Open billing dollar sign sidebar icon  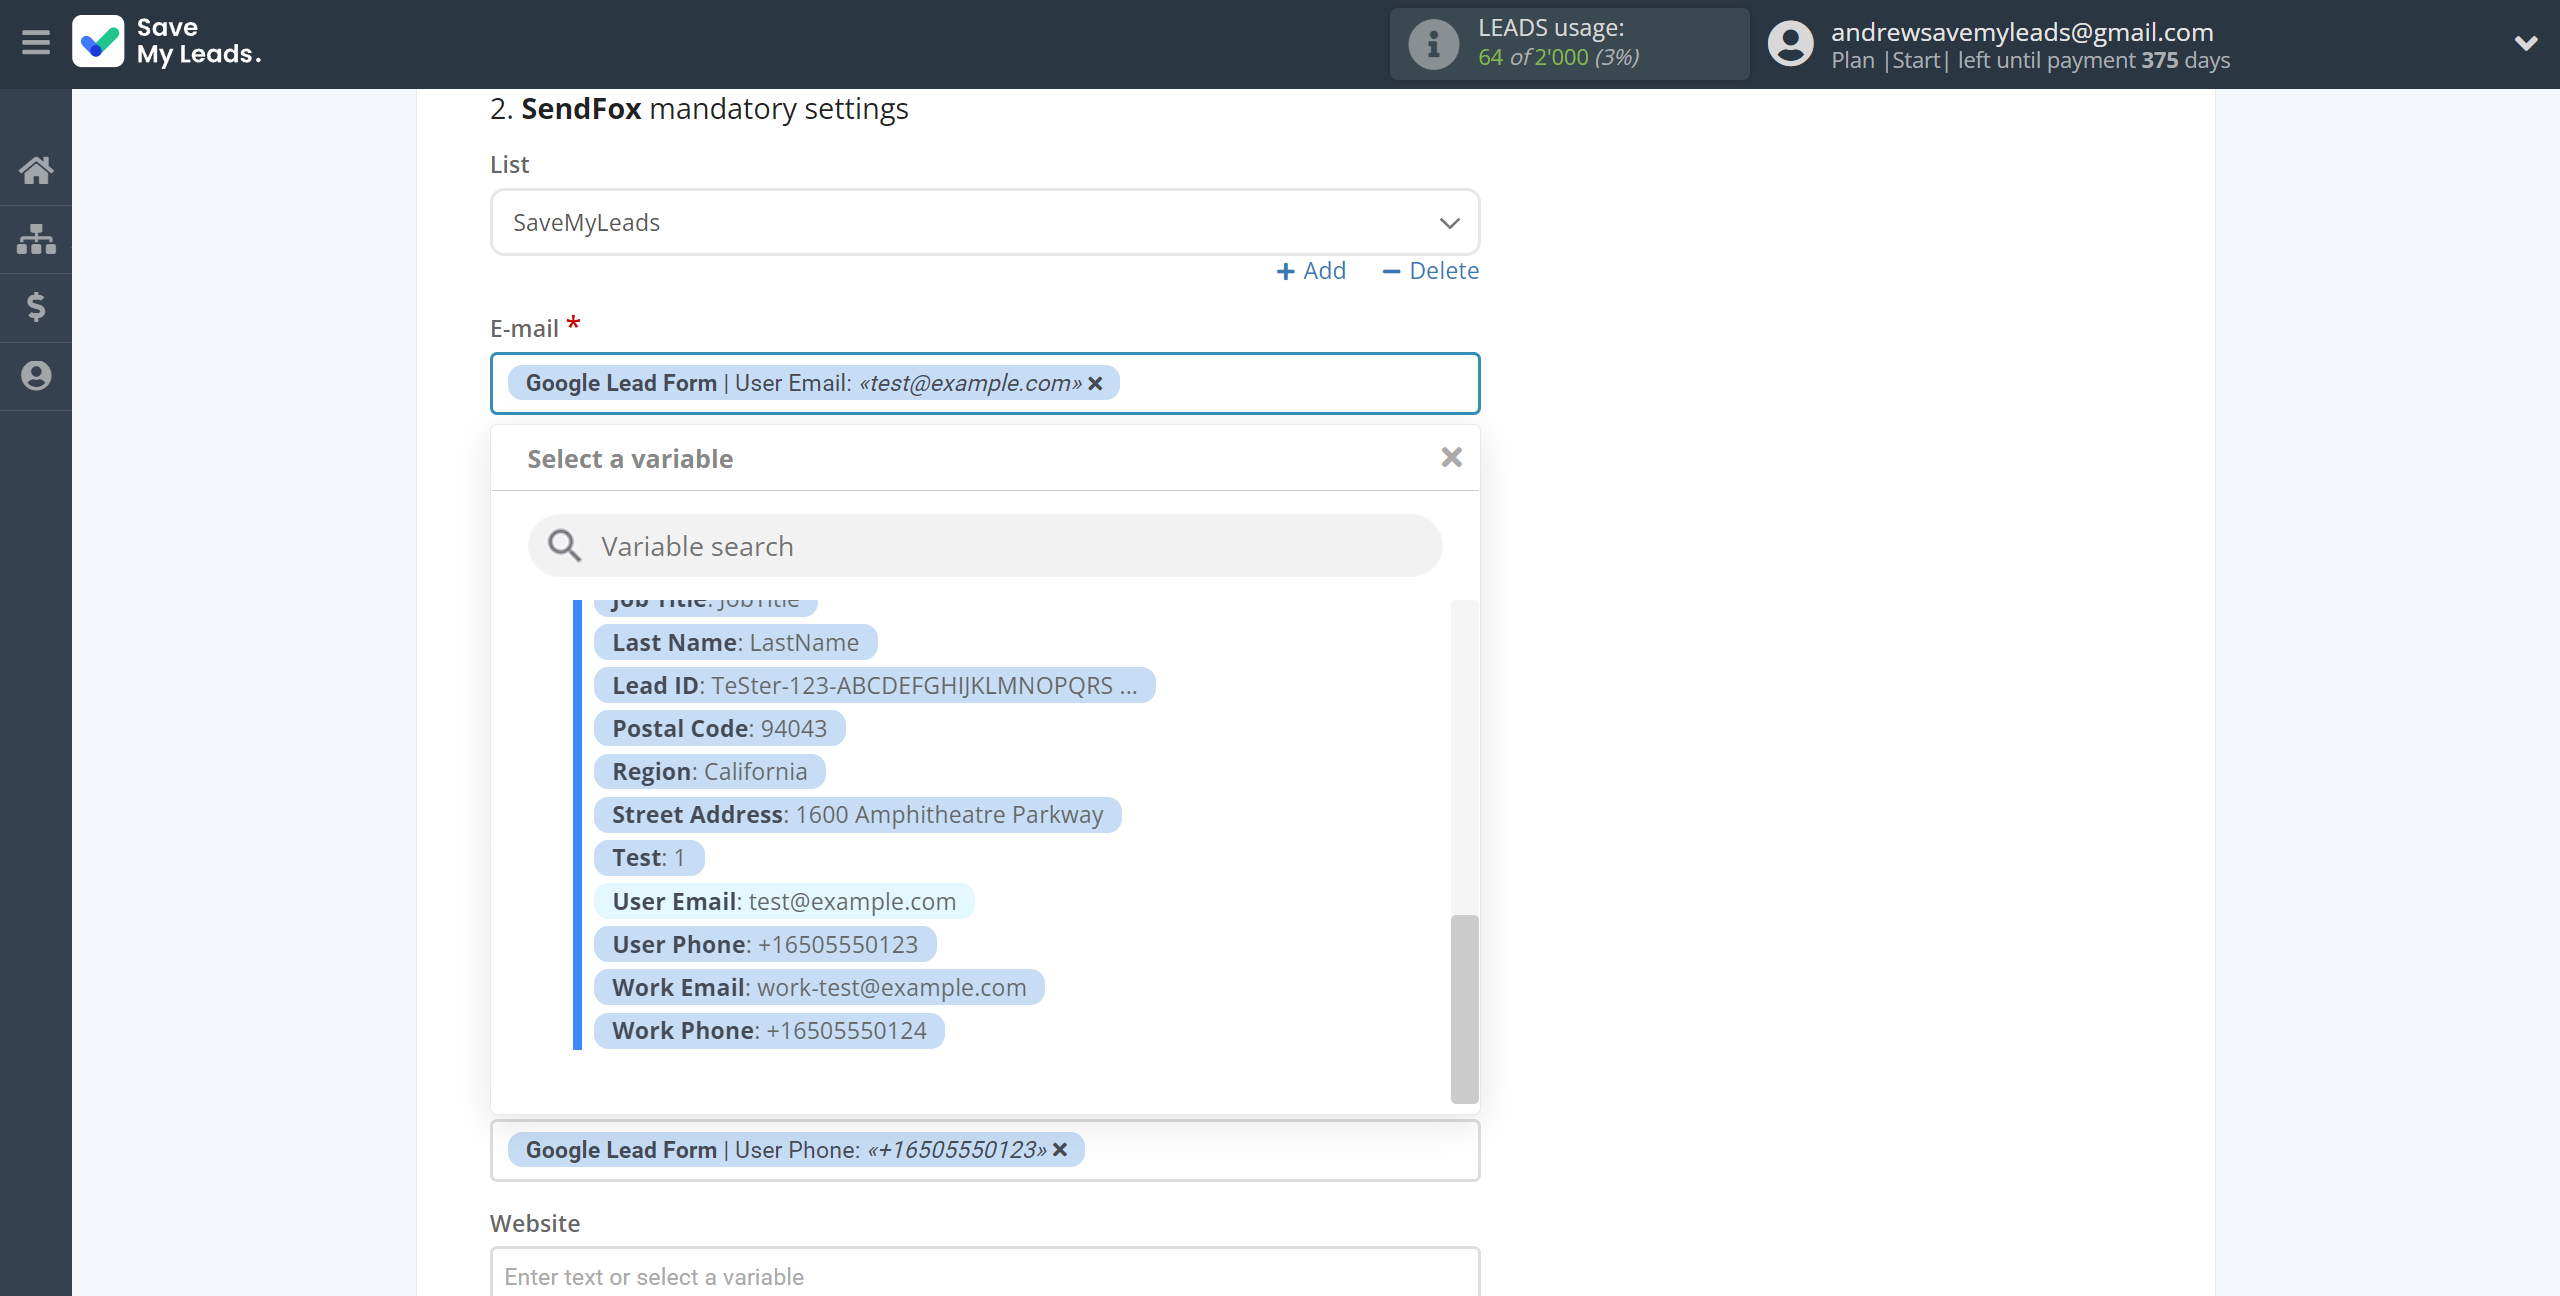click(36, 307)
